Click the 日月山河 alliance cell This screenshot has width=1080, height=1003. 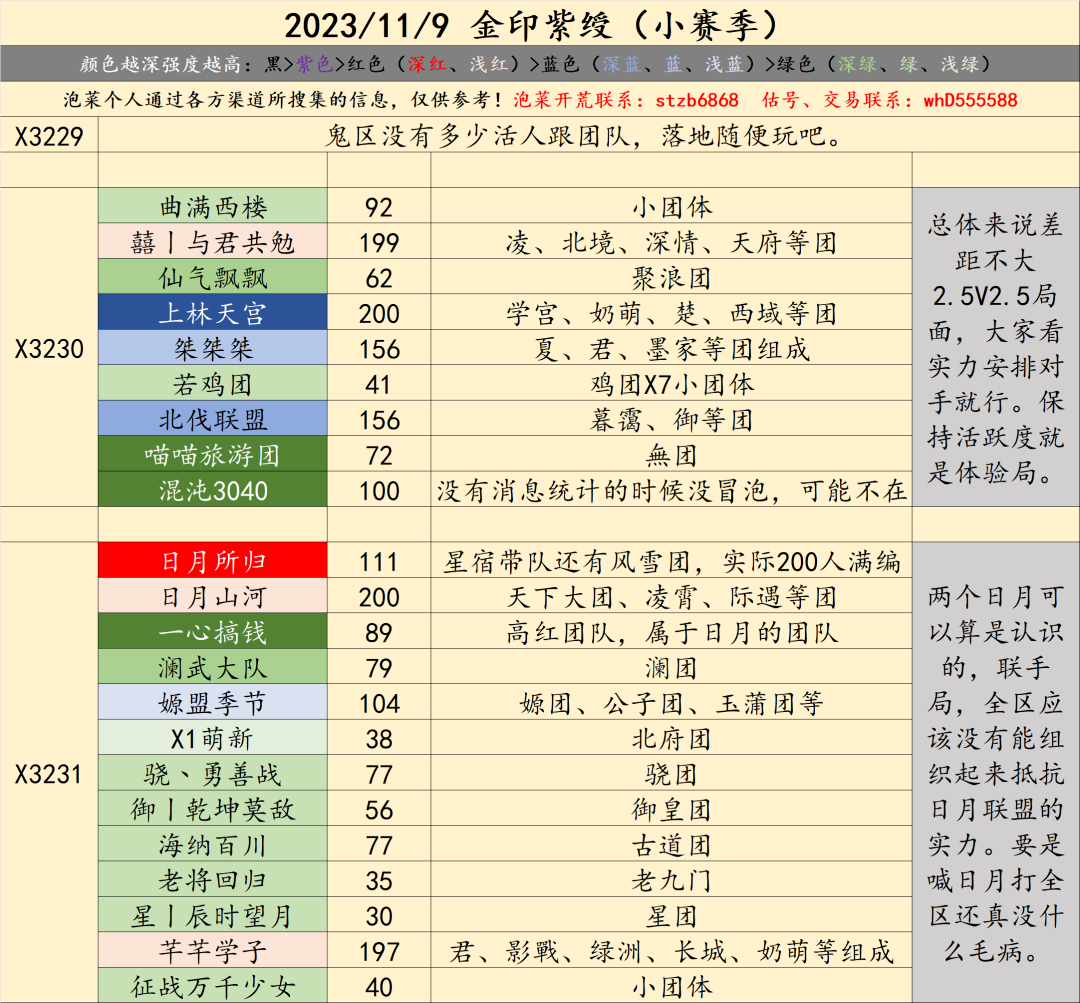213,596
